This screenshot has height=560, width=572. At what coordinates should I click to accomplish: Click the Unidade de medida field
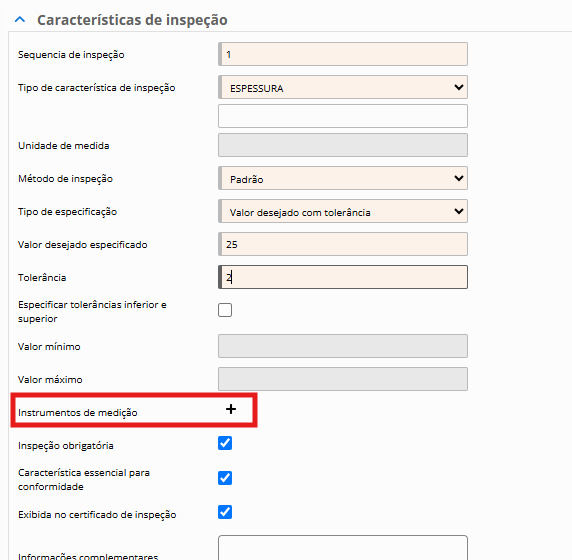coord(343,145)
